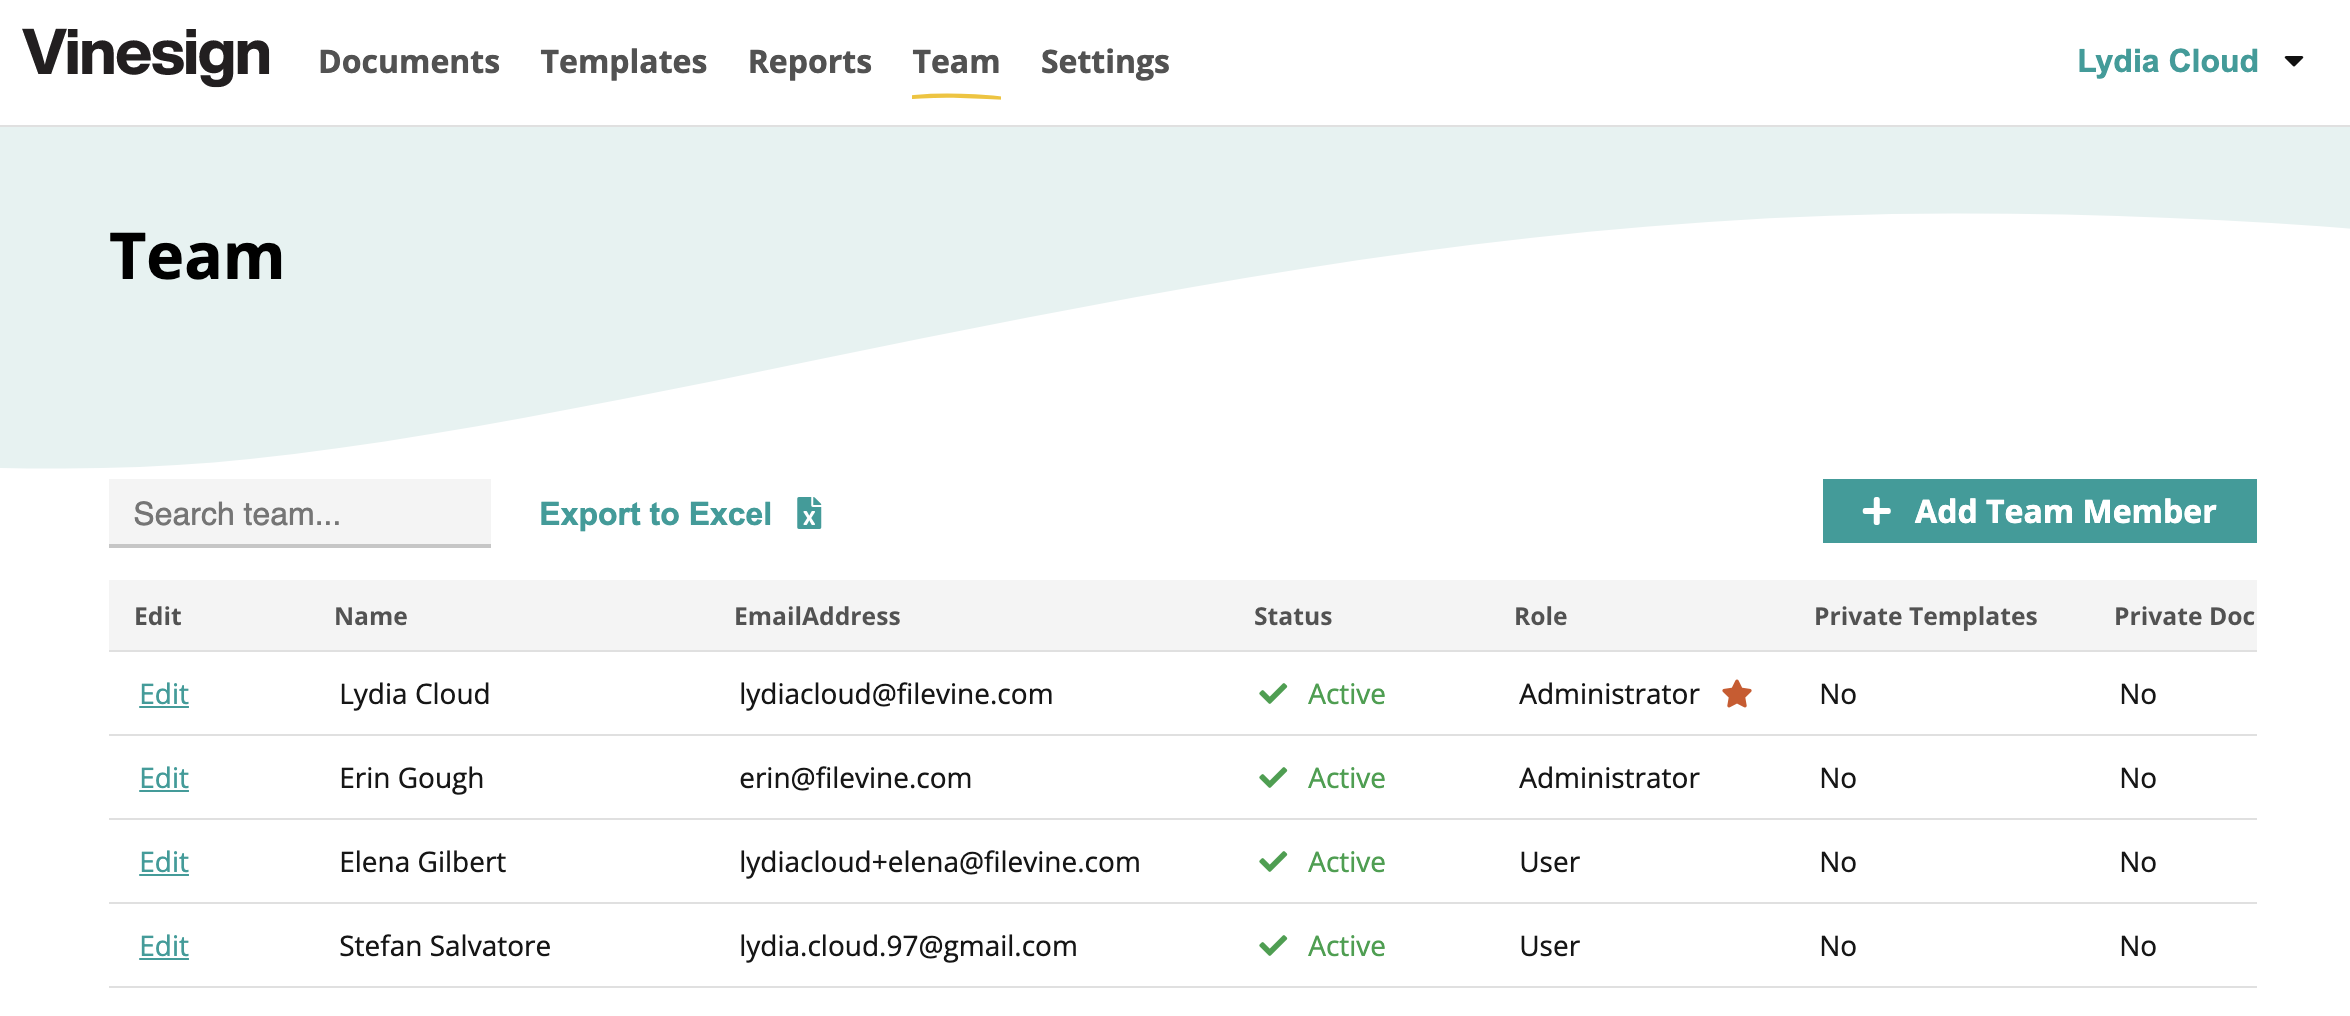Click the Name column header
This screenshot has width=2350, height=1016.
(x=371, y=616)
